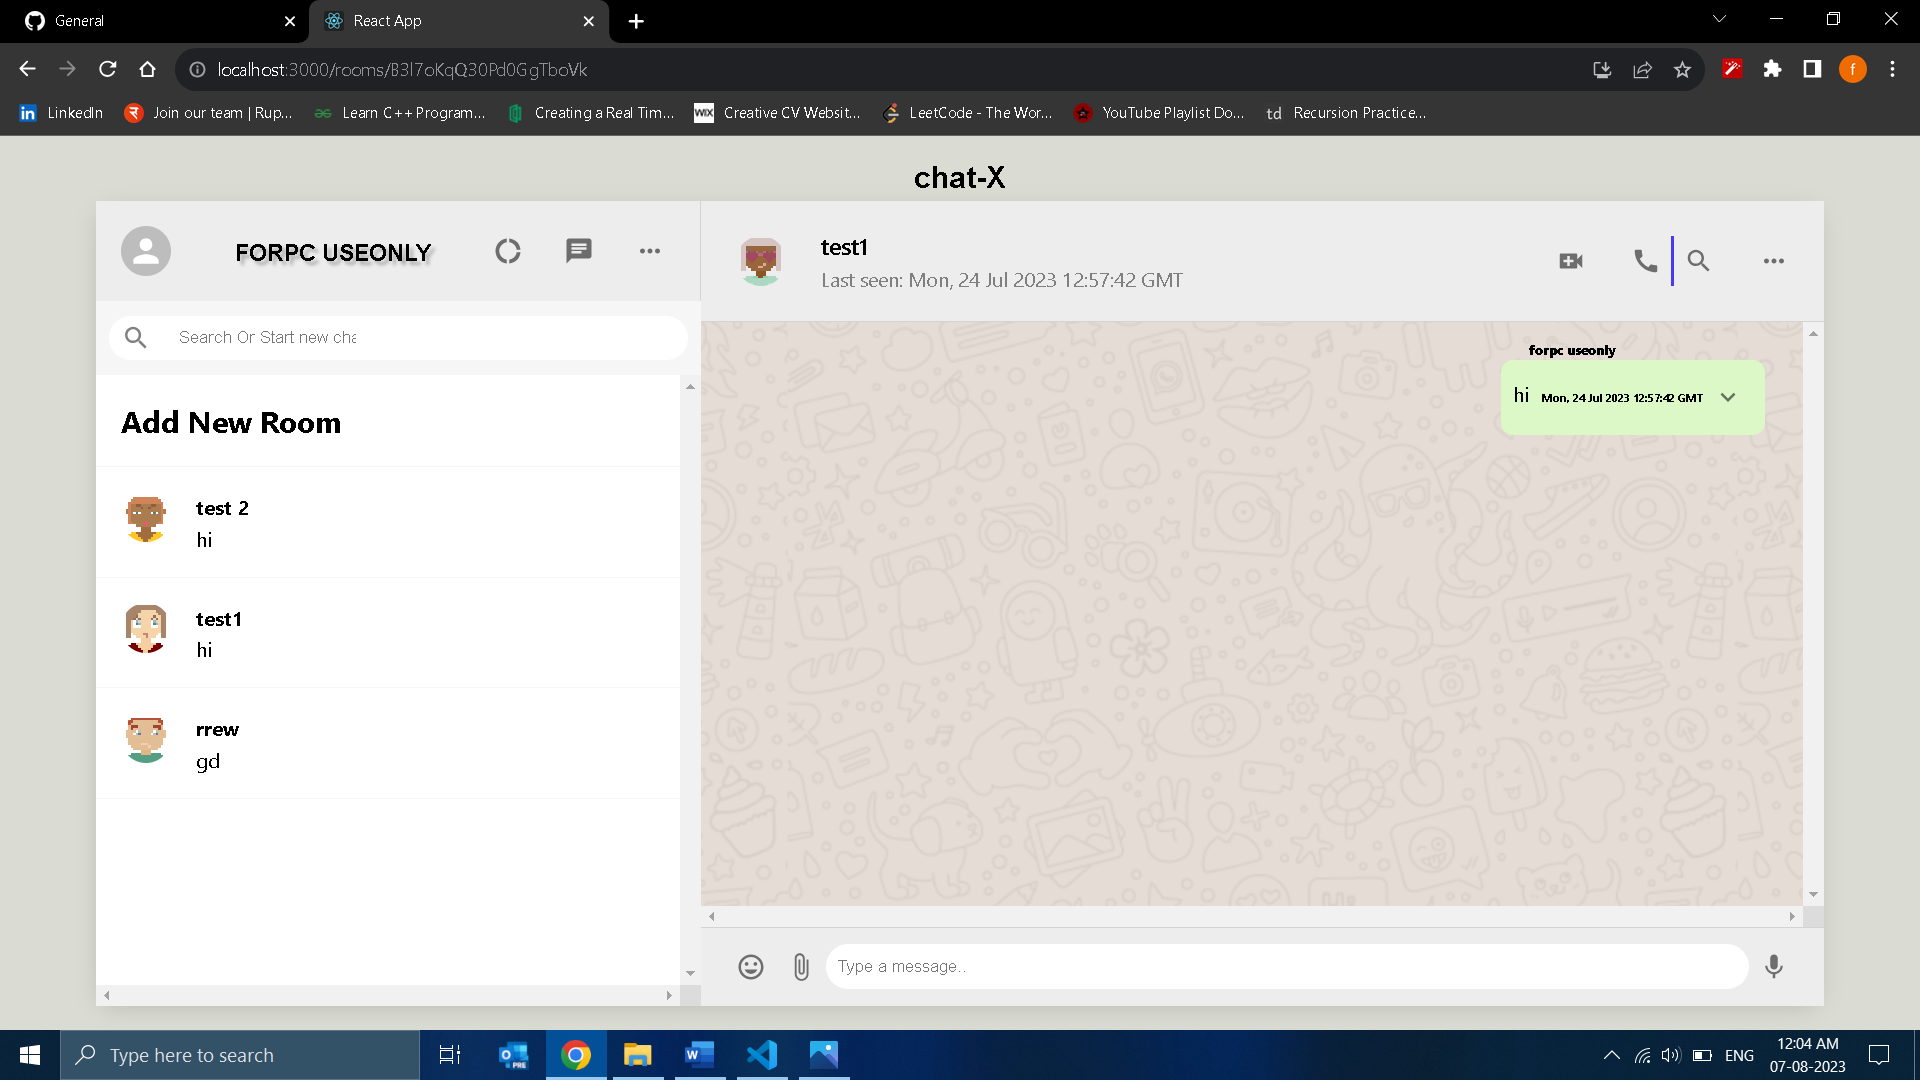1920x1080 pixels.
Task: Open the LinkedIn bookmark
Action: [61, 113]
